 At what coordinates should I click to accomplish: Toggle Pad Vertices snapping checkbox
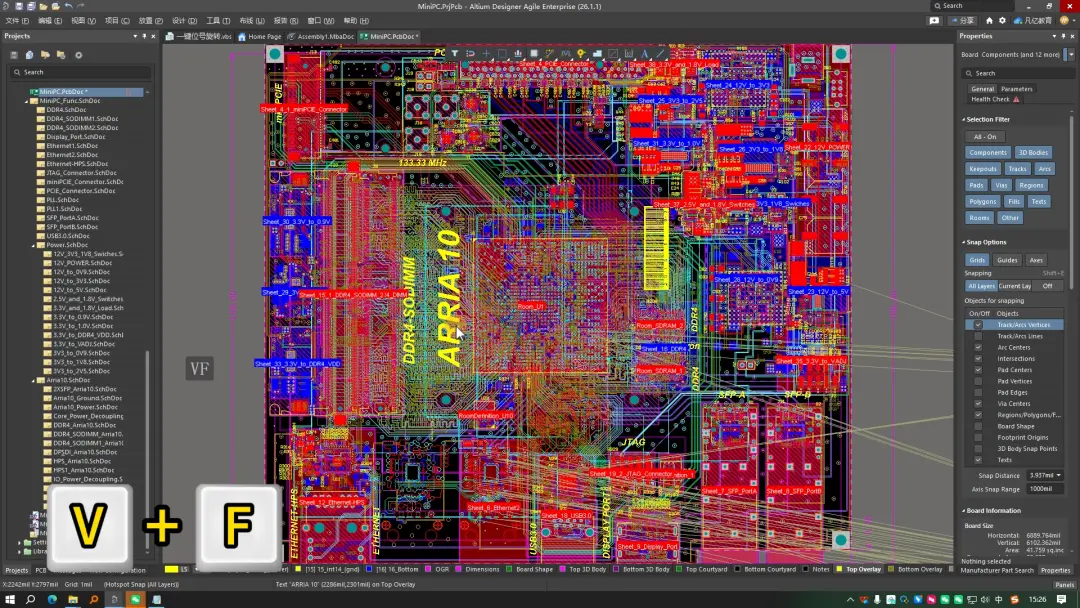click(978, 381)
